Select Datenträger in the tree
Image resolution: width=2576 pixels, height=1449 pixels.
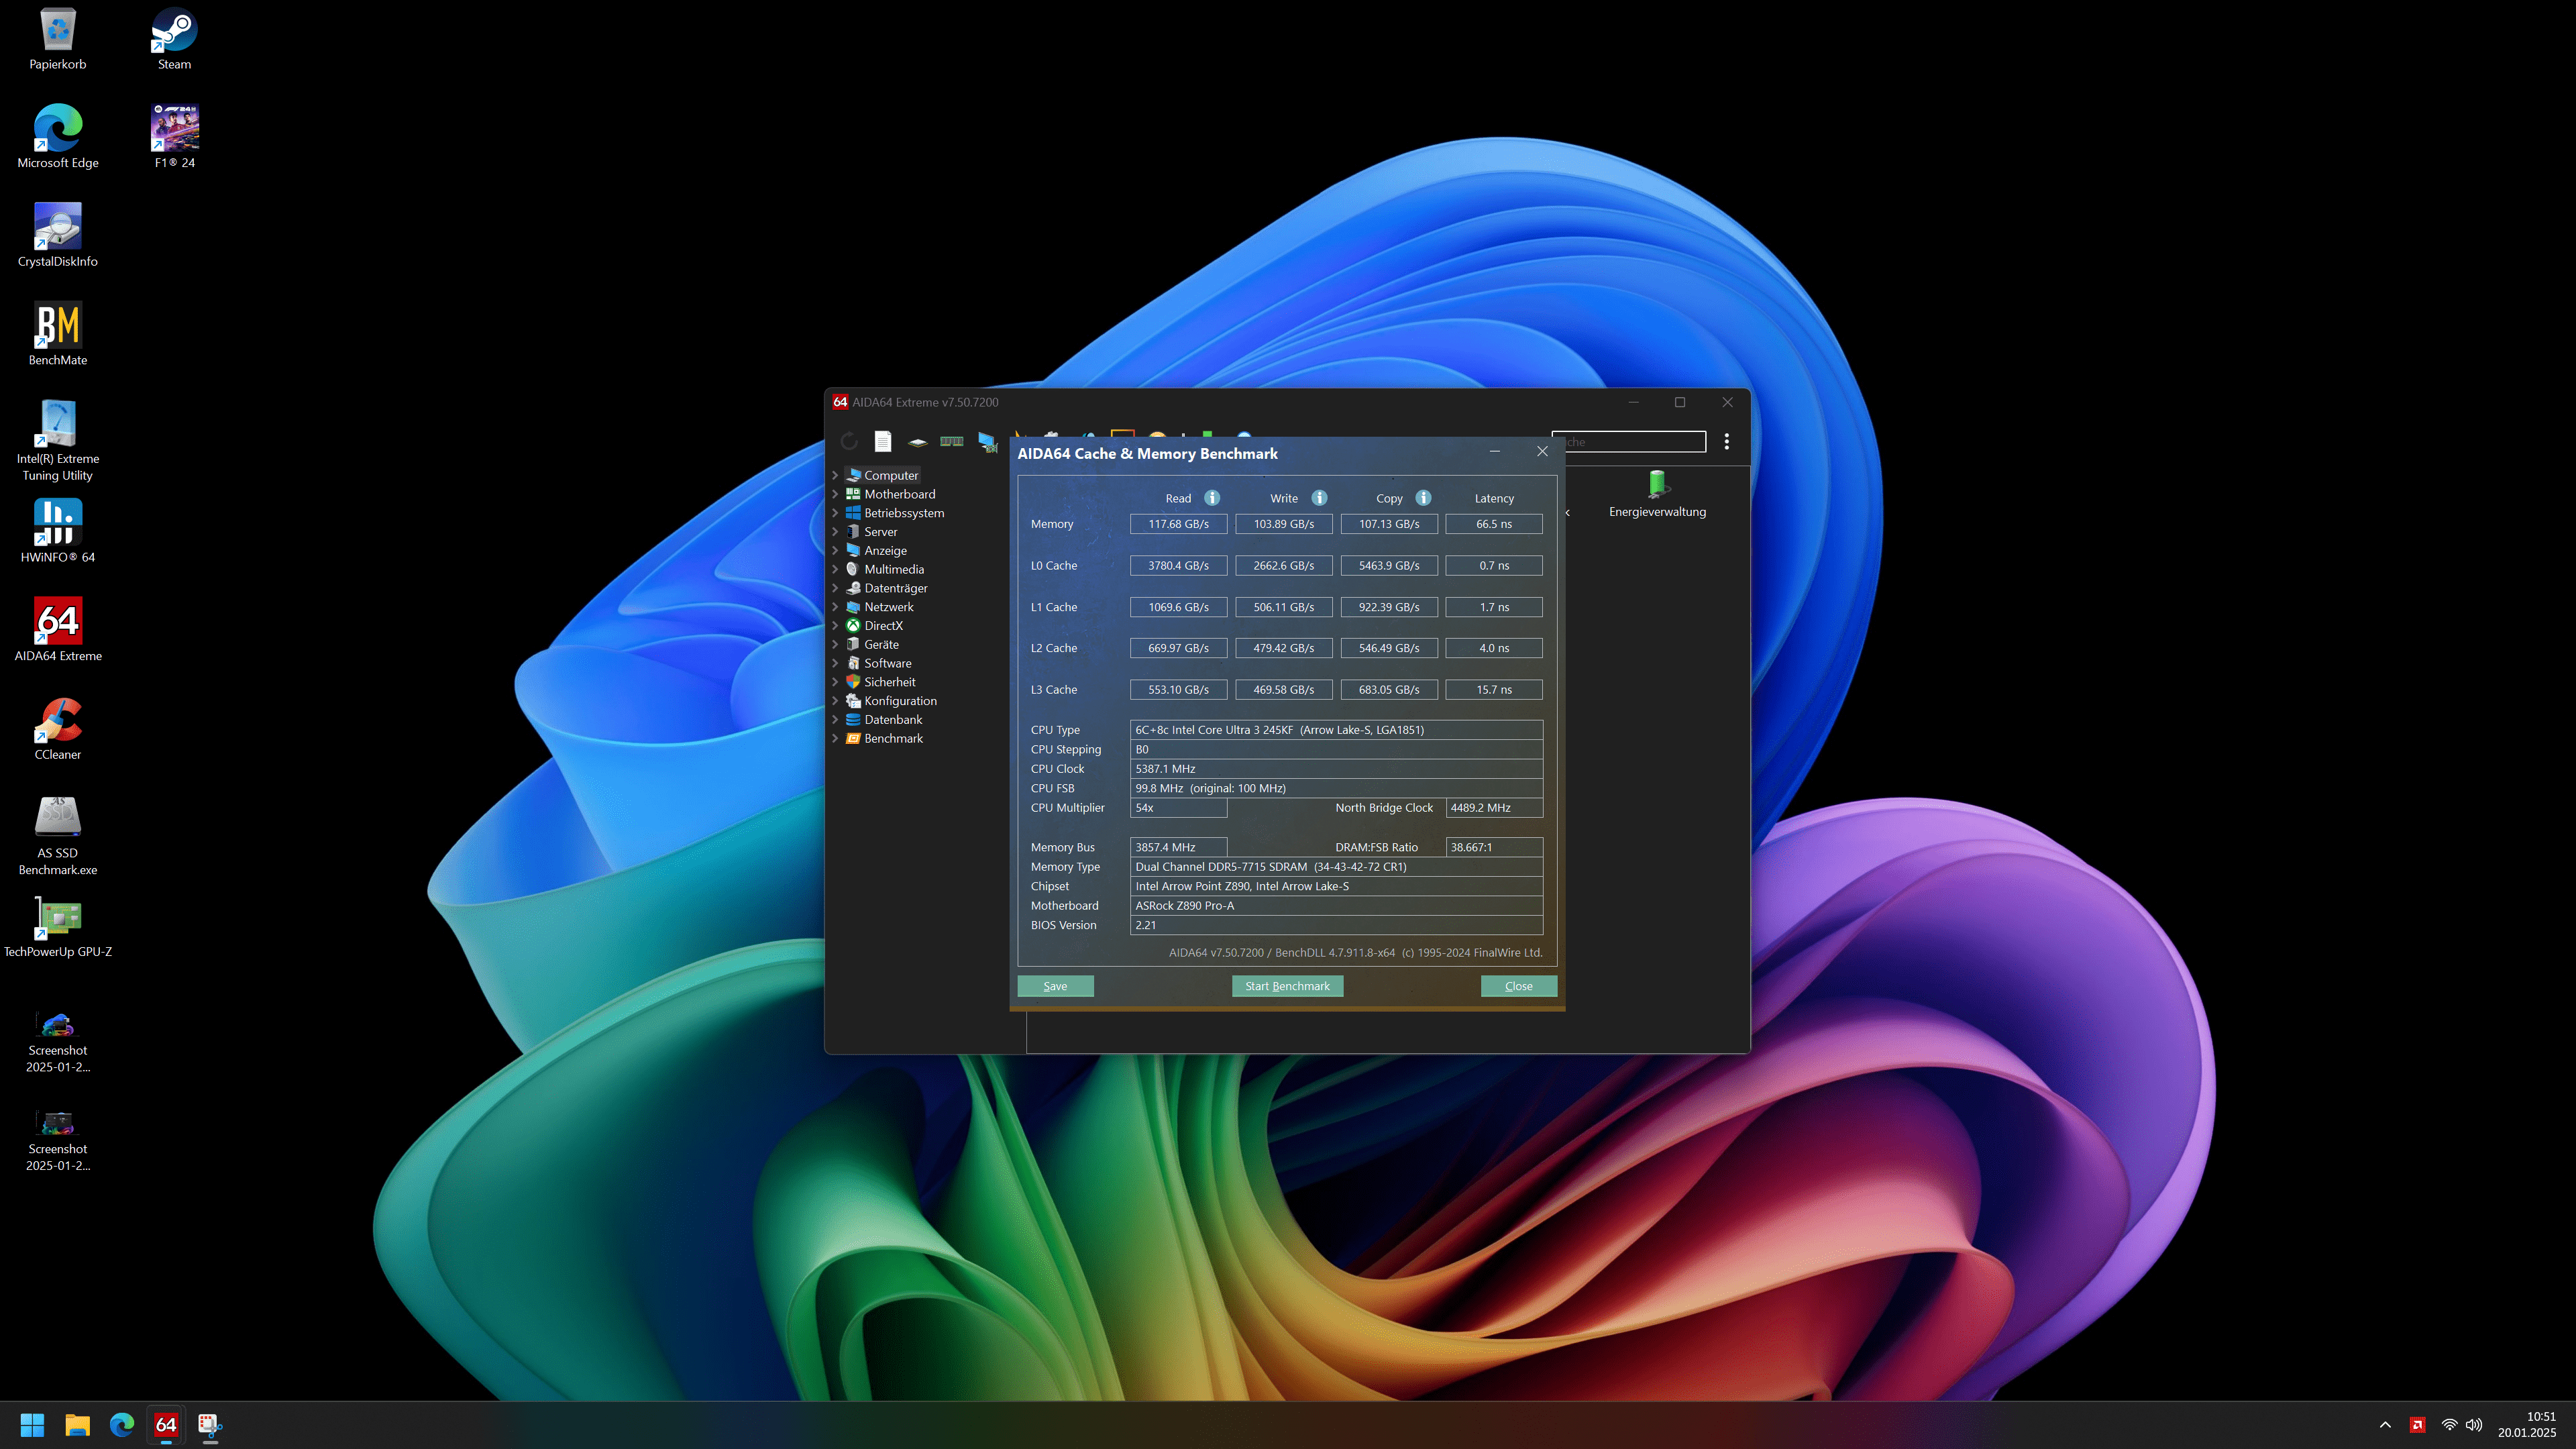[x=895, y=588]
